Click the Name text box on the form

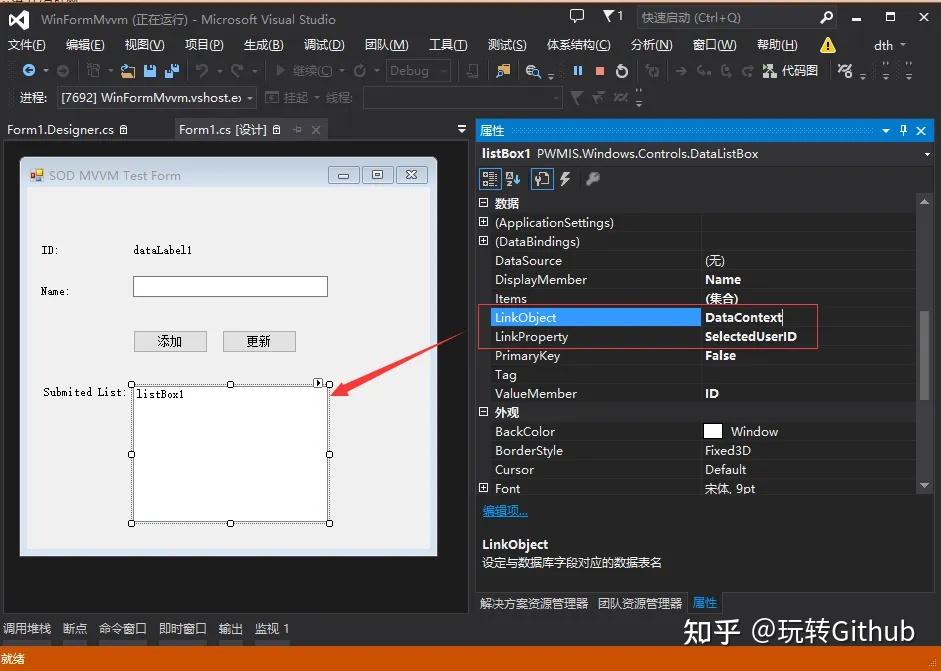230,286
